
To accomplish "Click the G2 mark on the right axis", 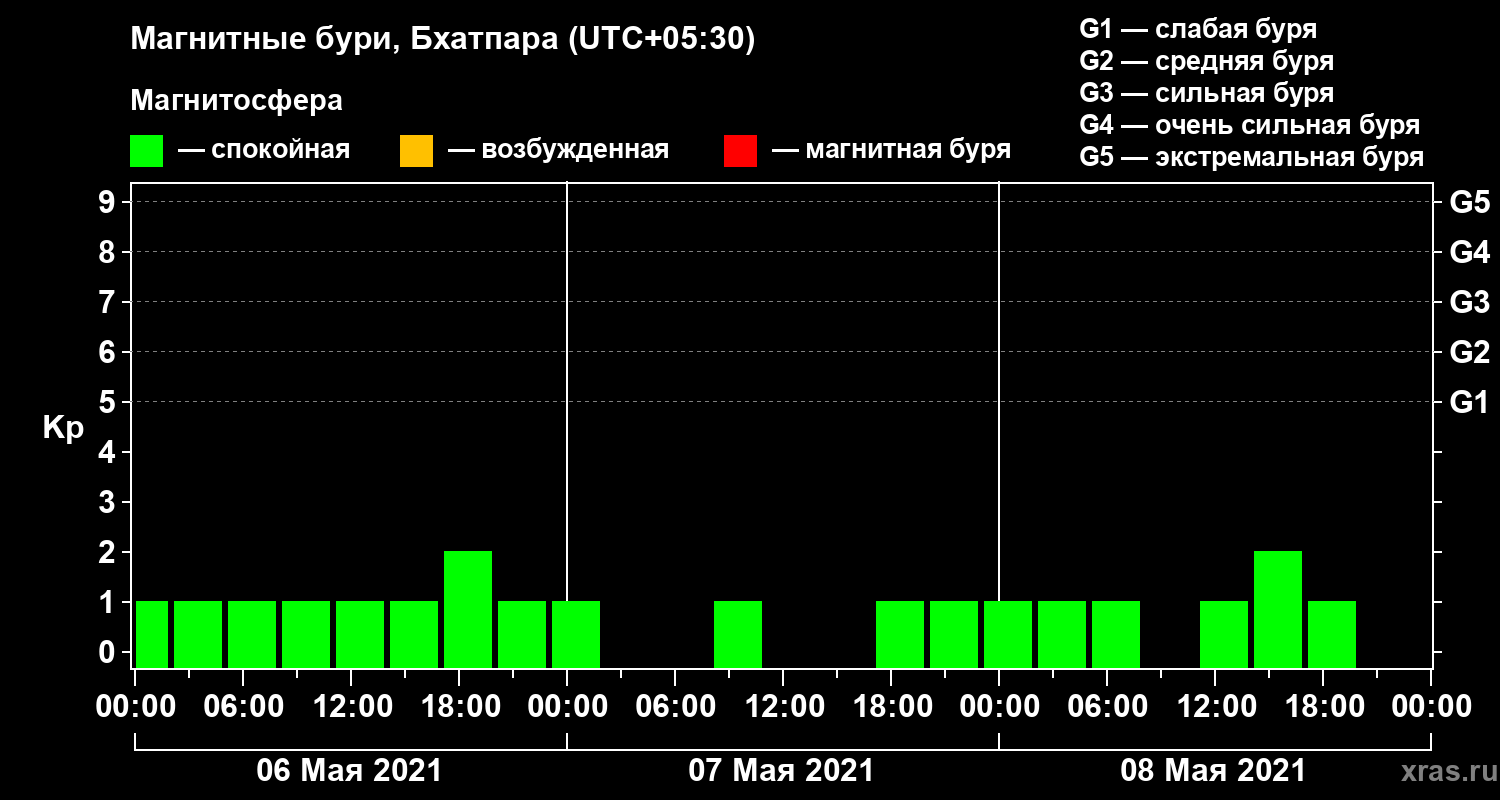I will (1469, 352).
